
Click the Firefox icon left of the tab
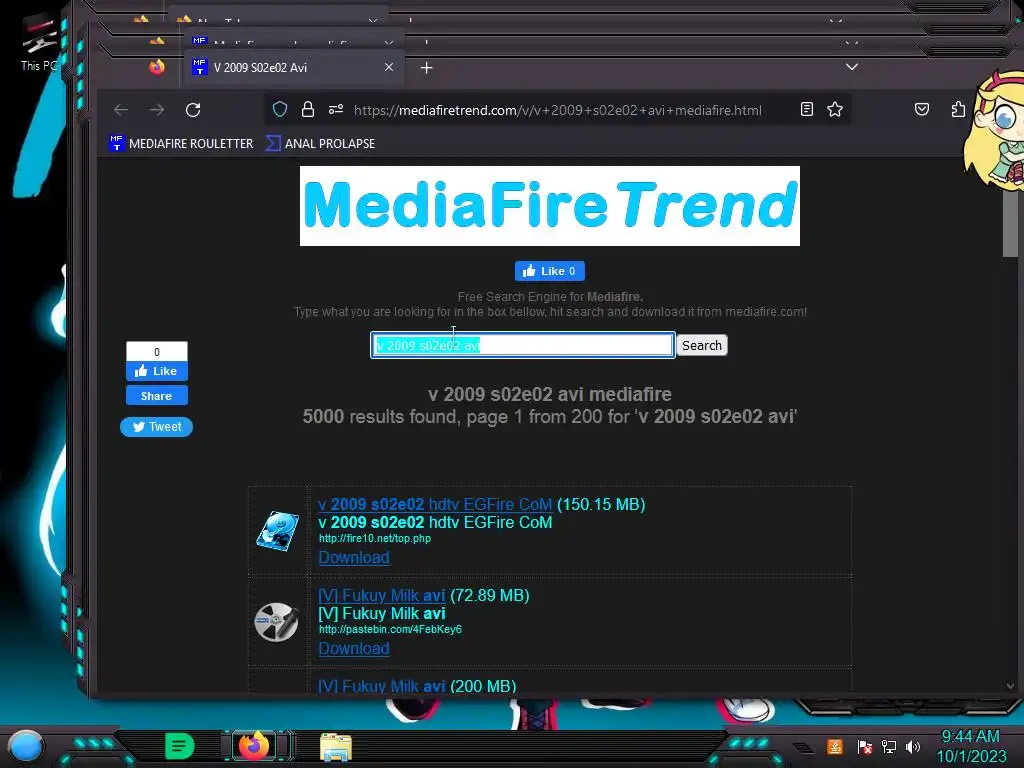(x=157, y=67)
